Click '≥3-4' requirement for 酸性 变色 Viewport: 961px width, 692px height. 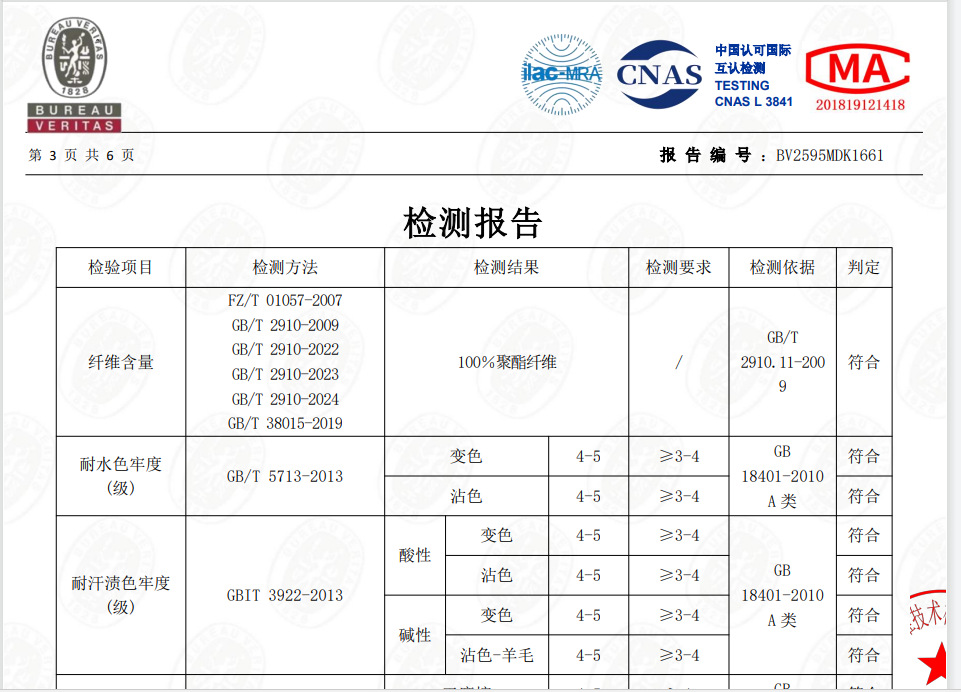click(x=679, y=536)
